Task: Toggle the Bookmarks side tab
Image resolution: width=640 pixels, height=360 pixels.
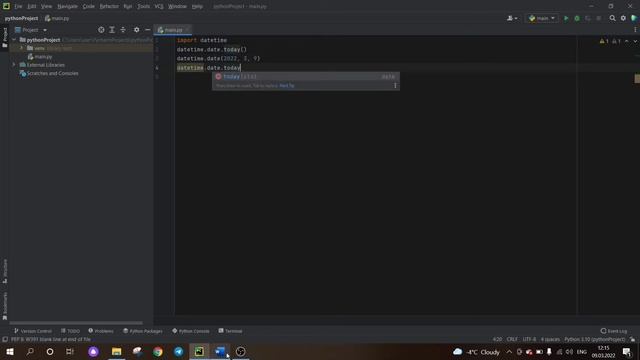Action: tap(5, 306)
